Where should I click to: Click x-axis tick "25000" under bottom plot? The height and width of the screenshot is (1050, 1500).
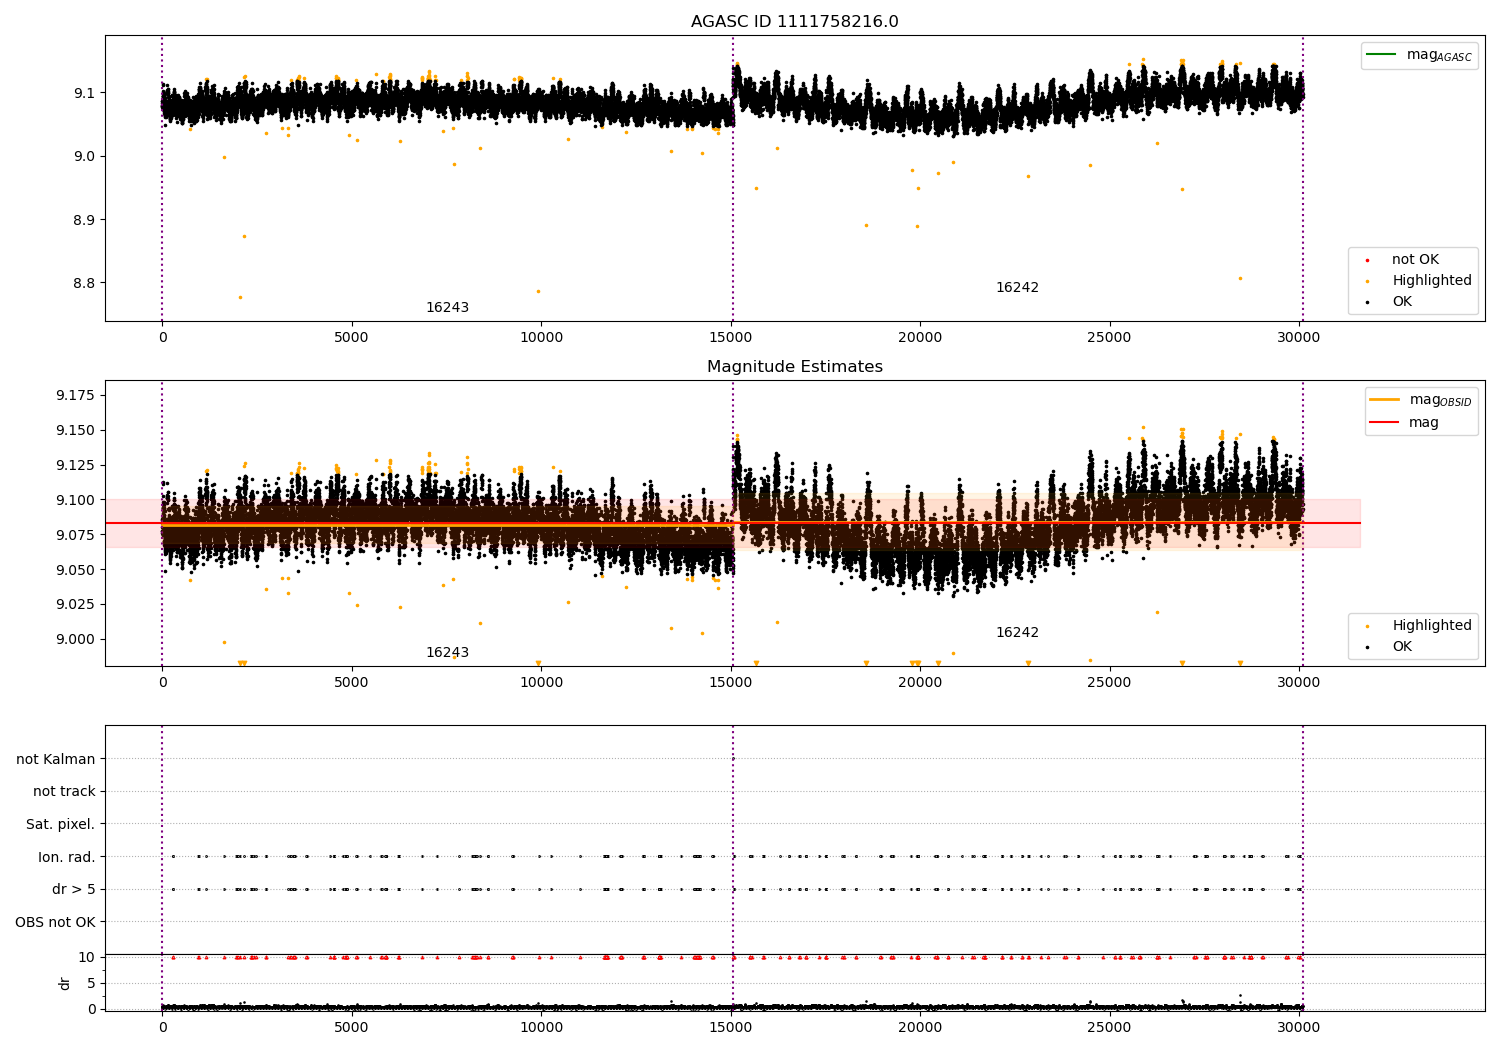[1110, 1028]
